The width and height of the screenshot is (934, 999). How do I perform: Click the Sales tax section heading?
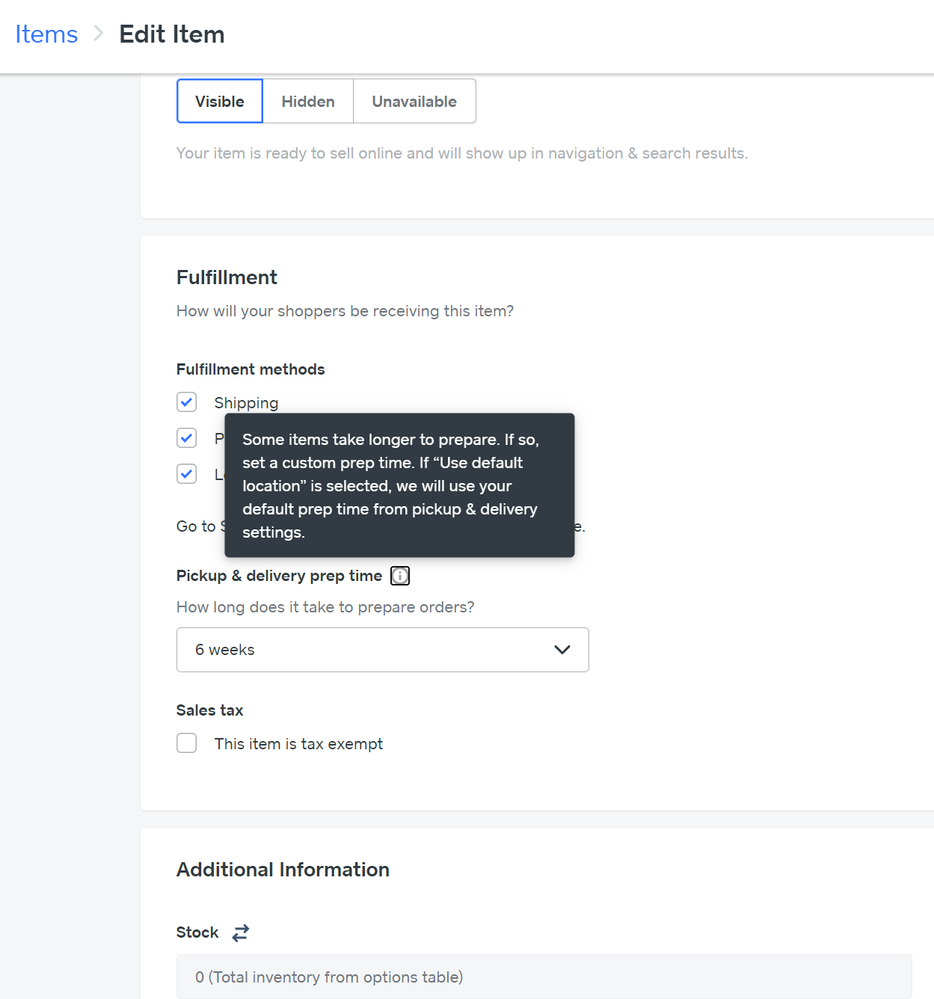tap(209, 709)
